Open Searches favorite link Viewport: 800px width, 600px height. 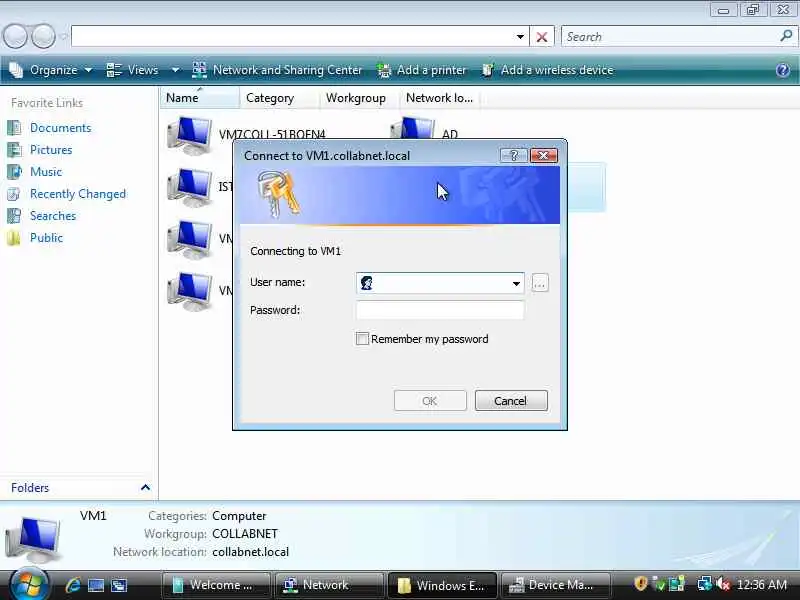pos(53,216)
